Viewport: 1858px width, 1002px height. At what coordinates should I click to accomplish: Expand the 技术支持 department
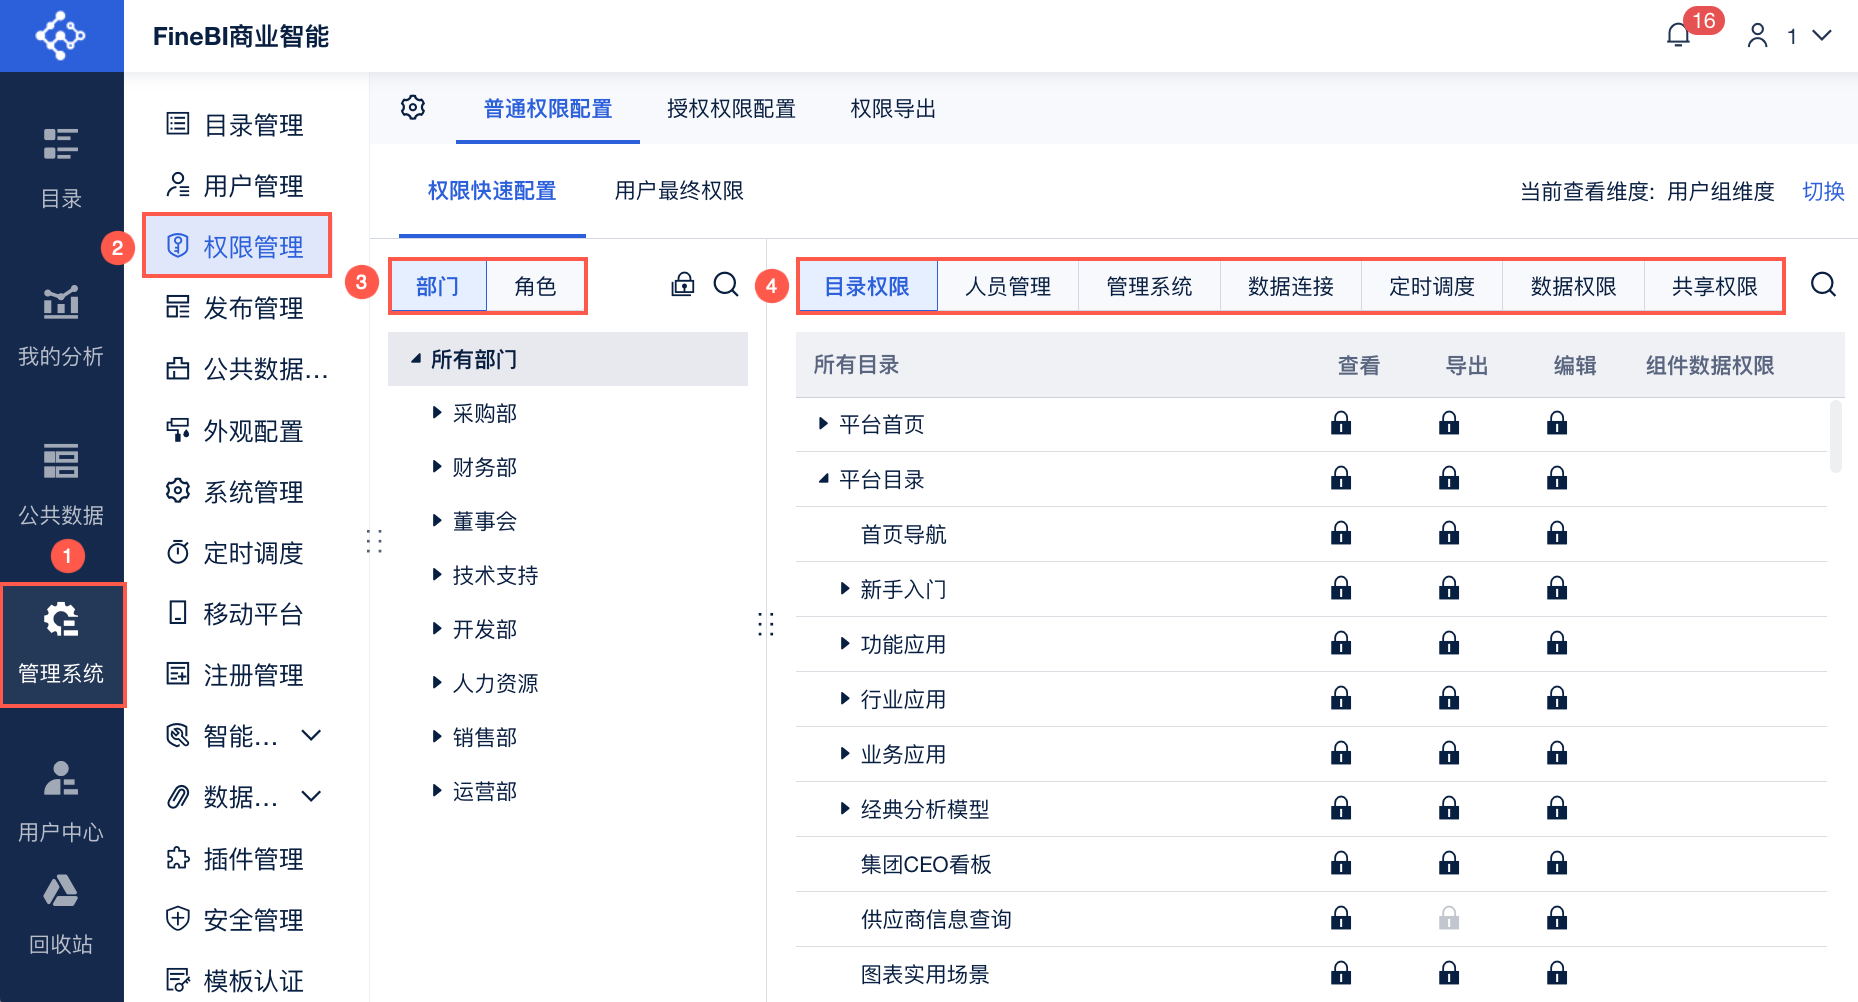click(437, 574)
